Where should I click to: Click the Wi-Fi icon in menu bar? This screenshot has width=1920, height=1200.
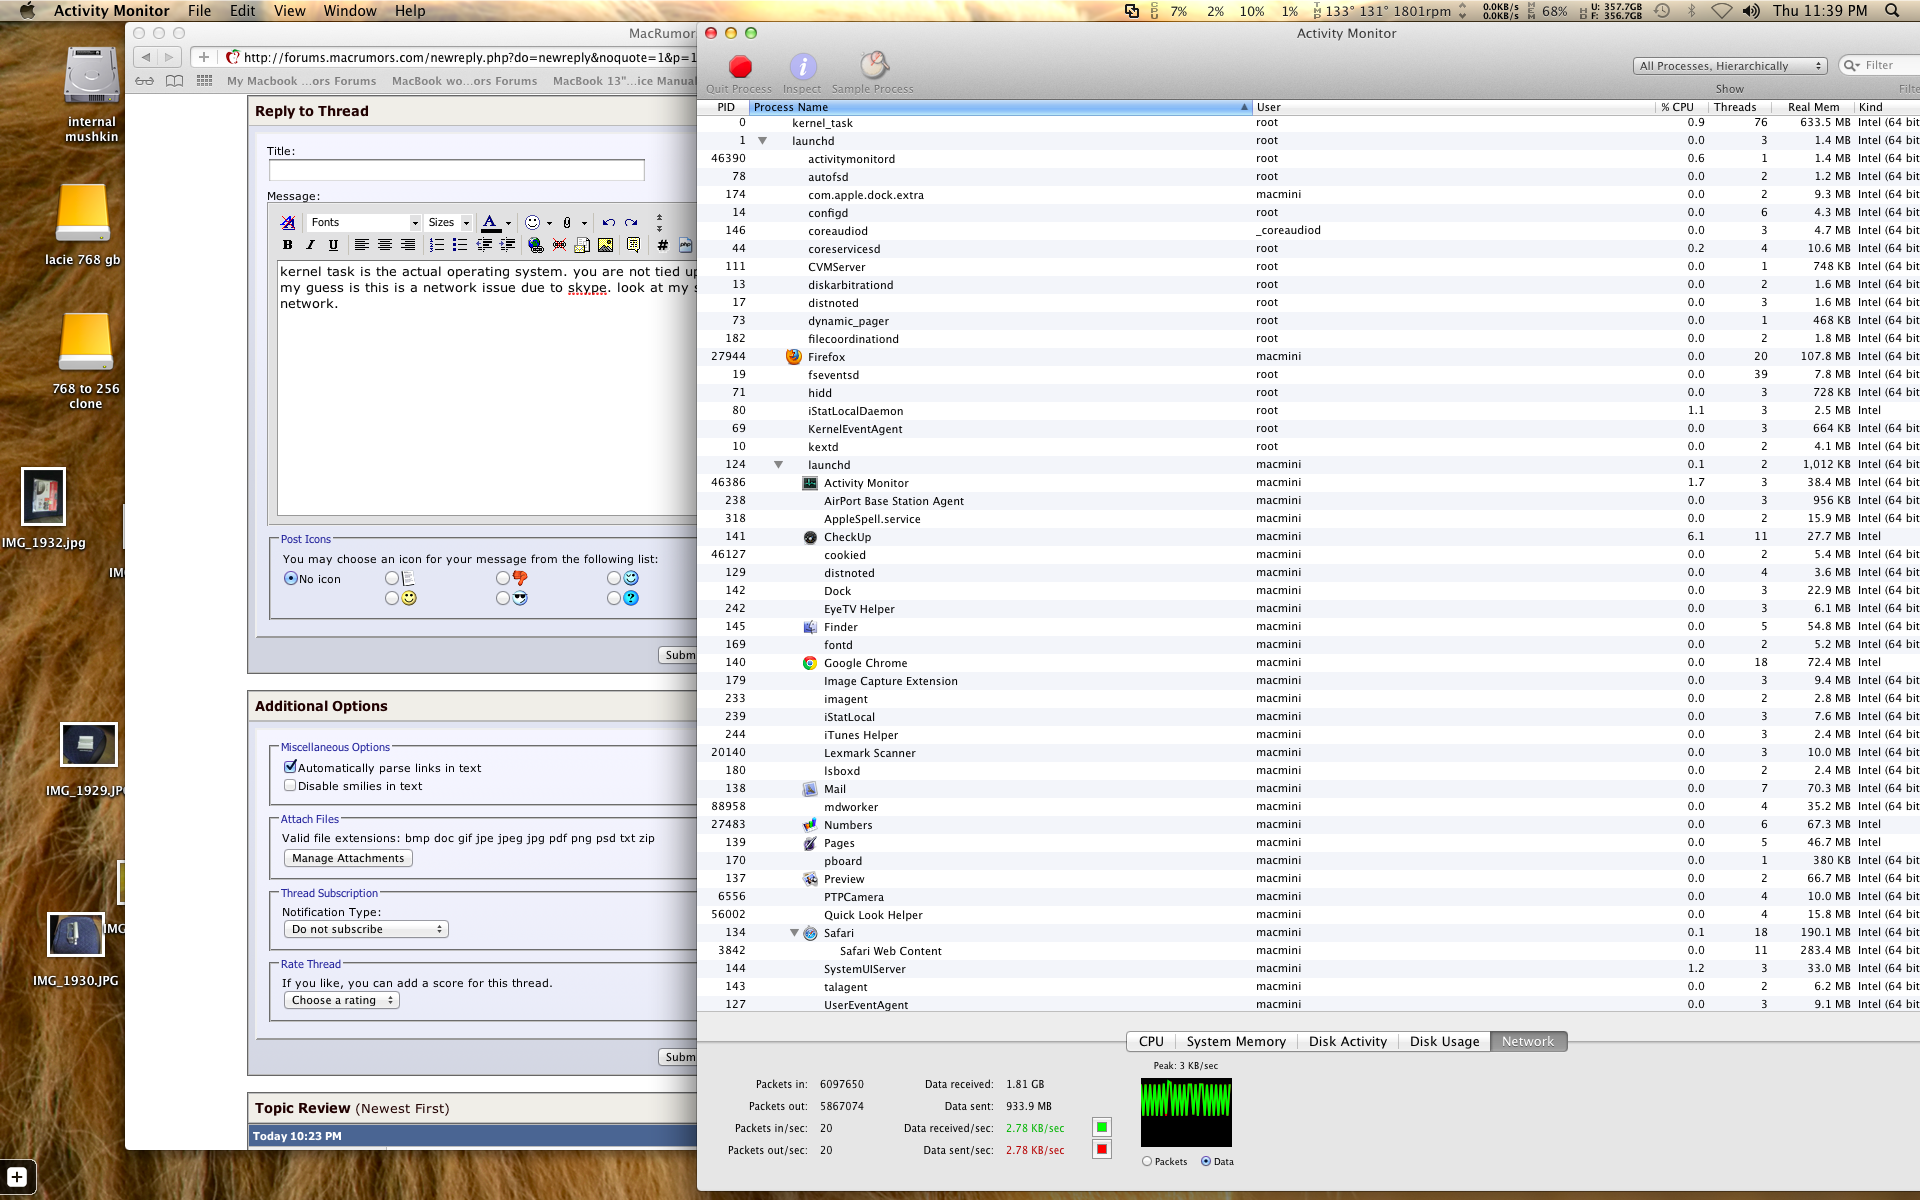click(1721, 11)
